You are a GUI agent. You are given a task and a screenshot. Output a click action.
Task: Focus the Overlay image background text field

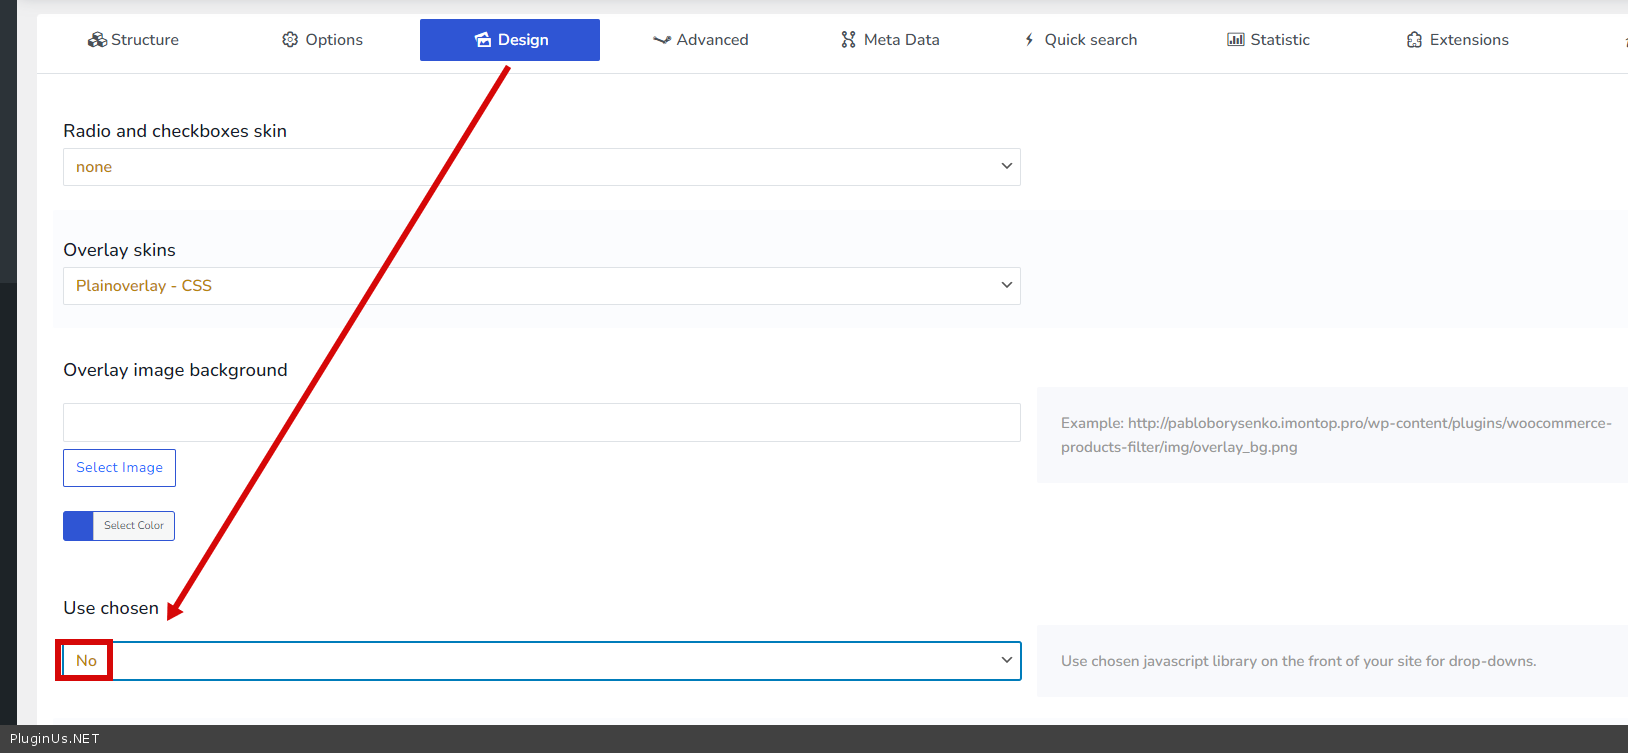[x=541, y=423]
